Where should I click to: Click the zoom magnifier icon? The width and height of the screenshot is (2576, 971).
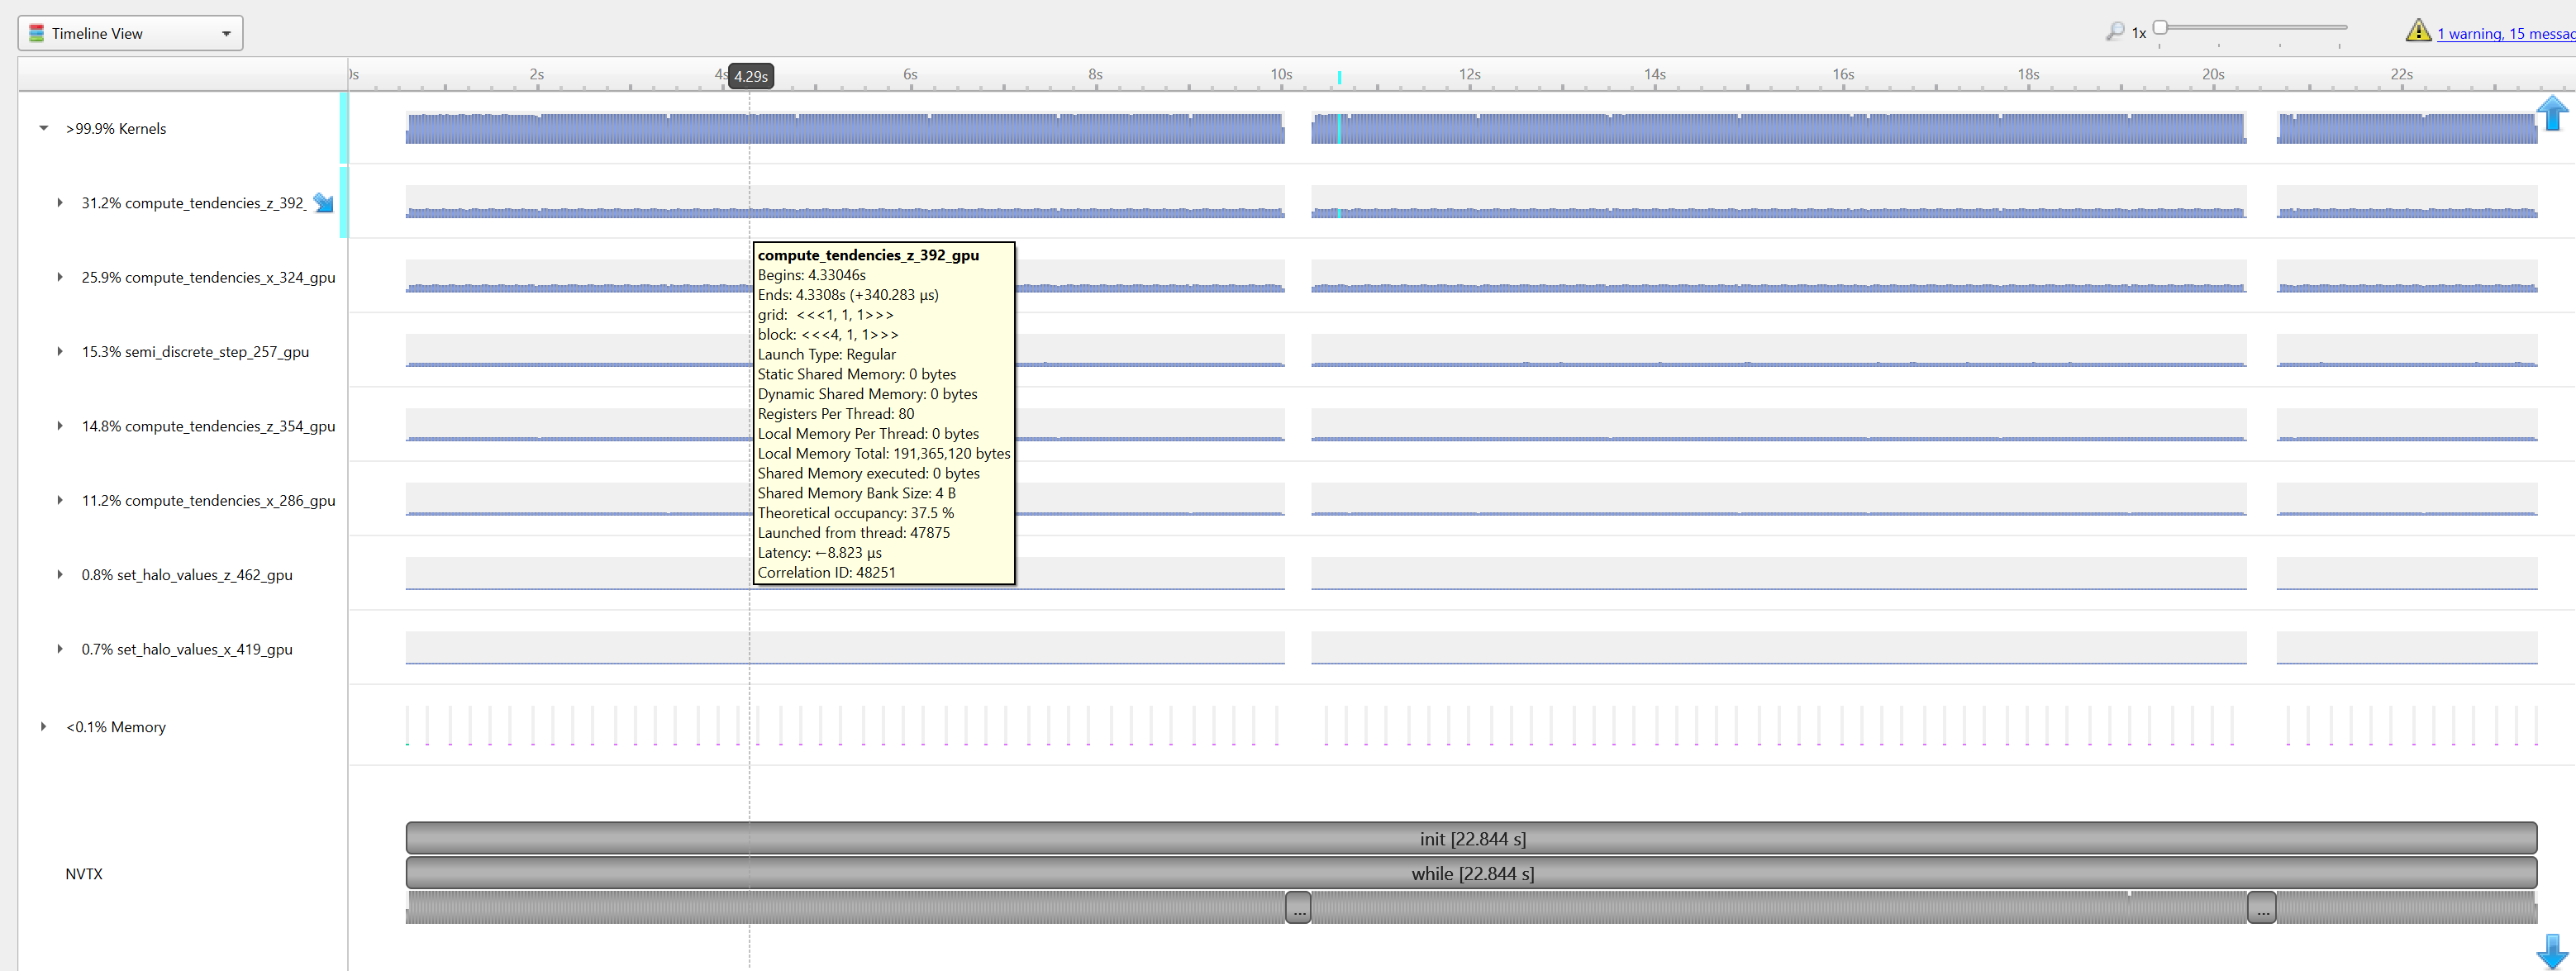(x=2114, y=32)
